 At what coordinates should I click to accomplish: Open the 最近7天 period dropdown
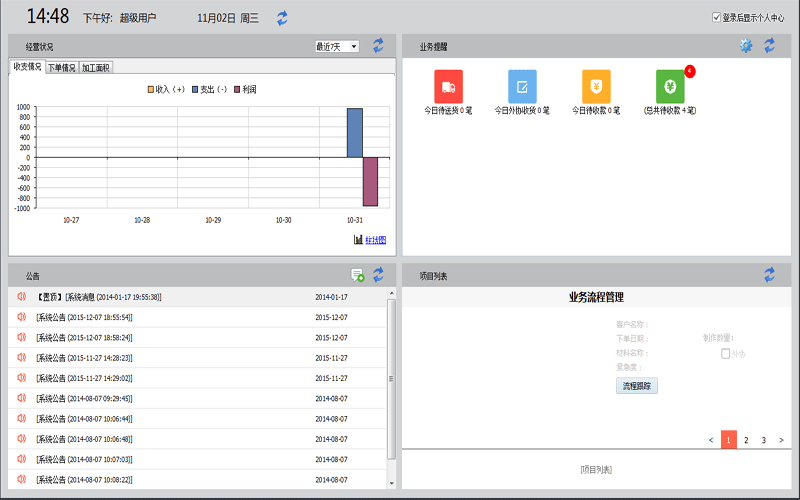point(337,46)
